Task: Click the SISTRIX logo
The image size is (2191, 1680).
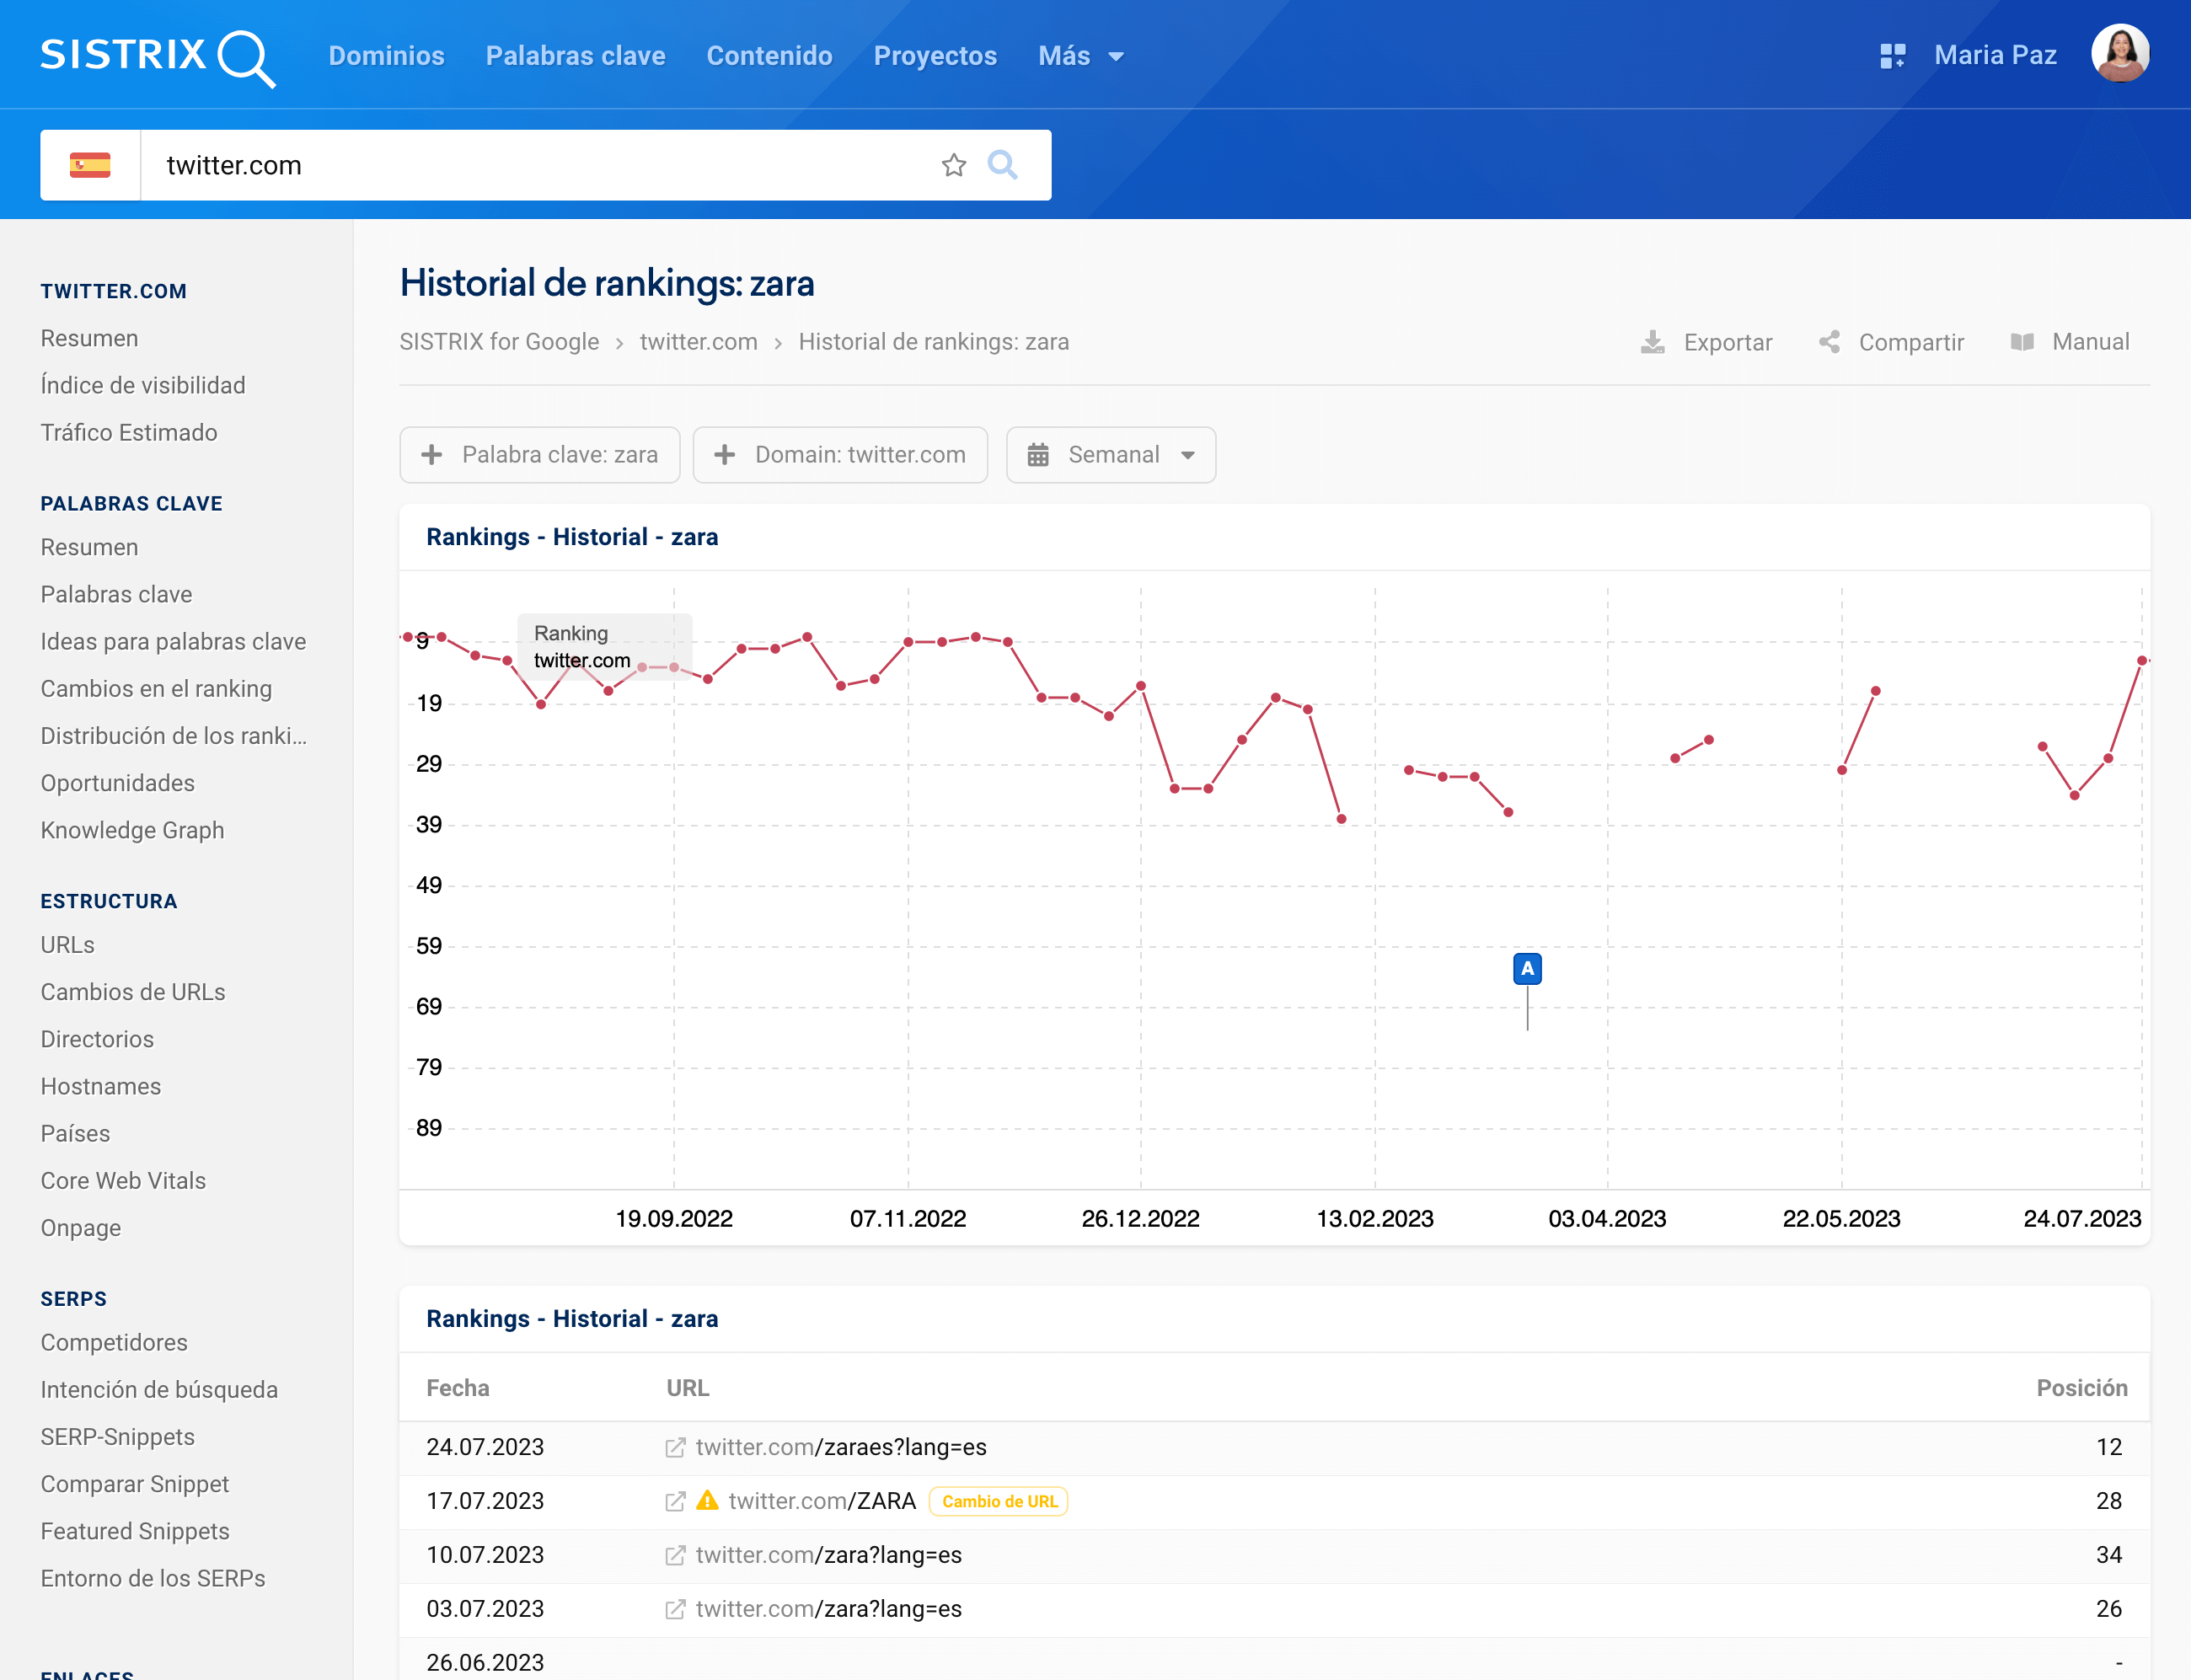Action: pos(158,57)
